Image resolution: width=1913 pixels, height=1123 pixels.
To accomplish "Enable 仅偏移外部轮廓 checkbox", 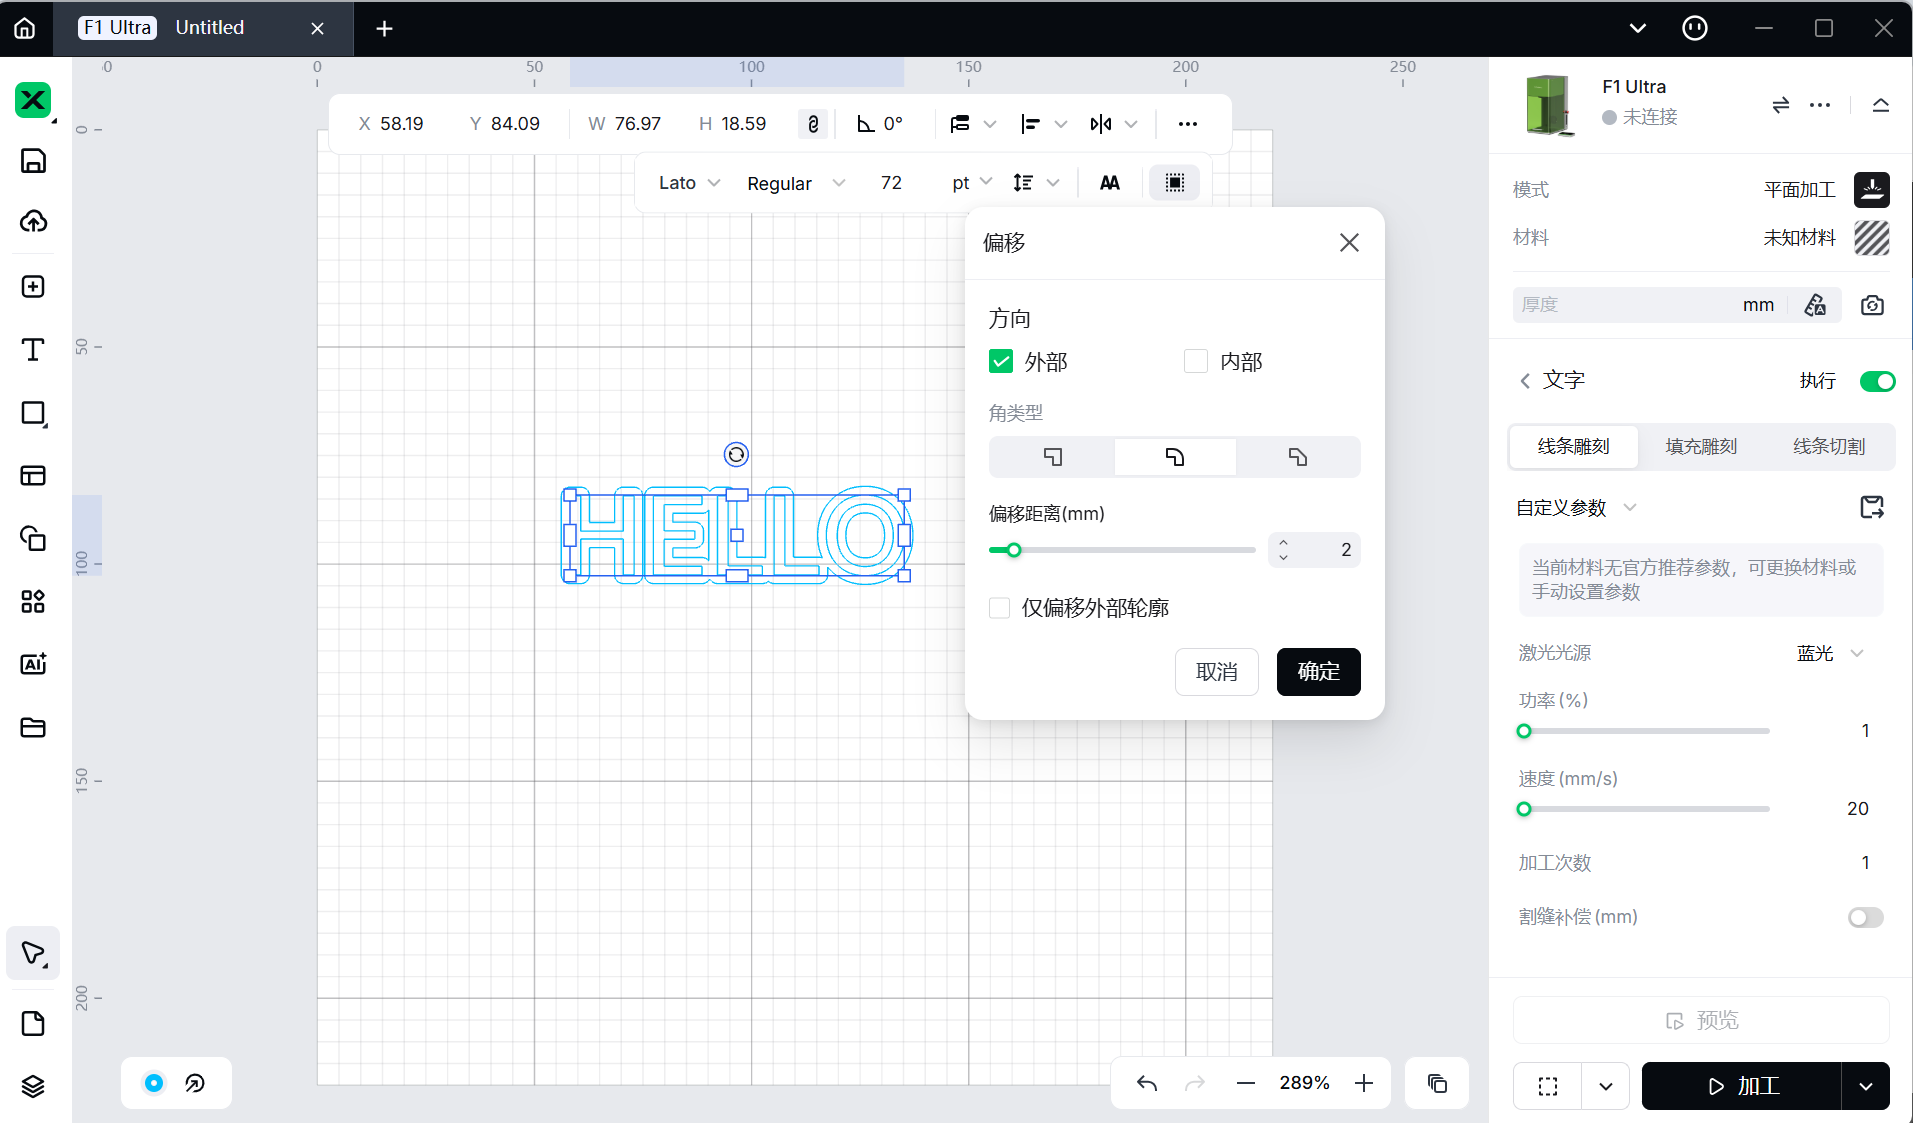I will (999, 608).
